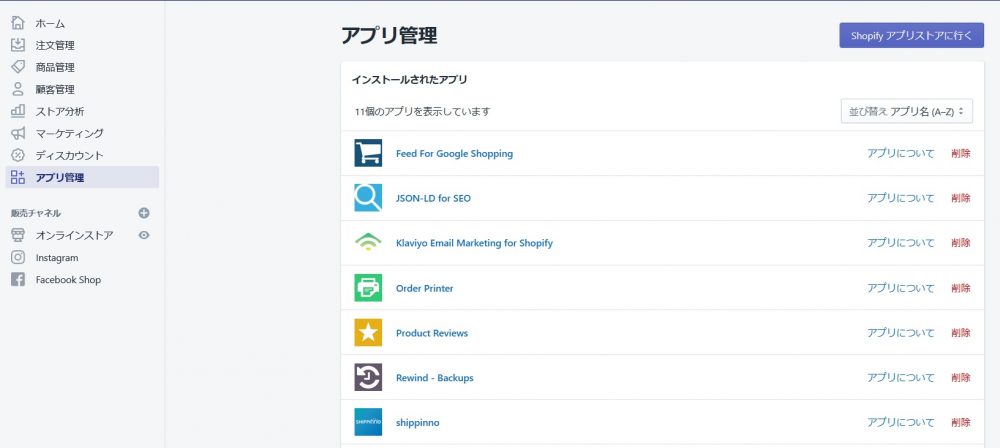Click the Product Reviews star icon

coord(368,333)
